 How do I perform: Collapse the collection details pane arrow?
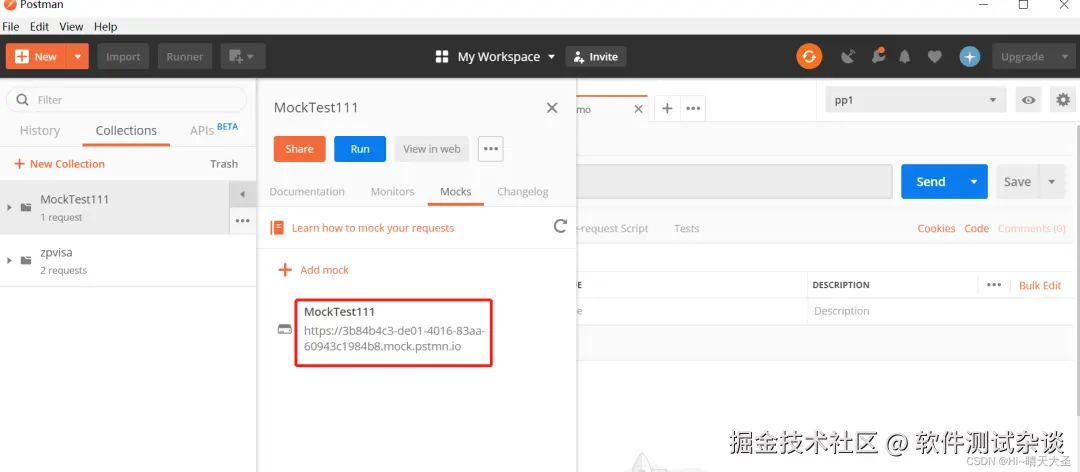pos(242,194)
